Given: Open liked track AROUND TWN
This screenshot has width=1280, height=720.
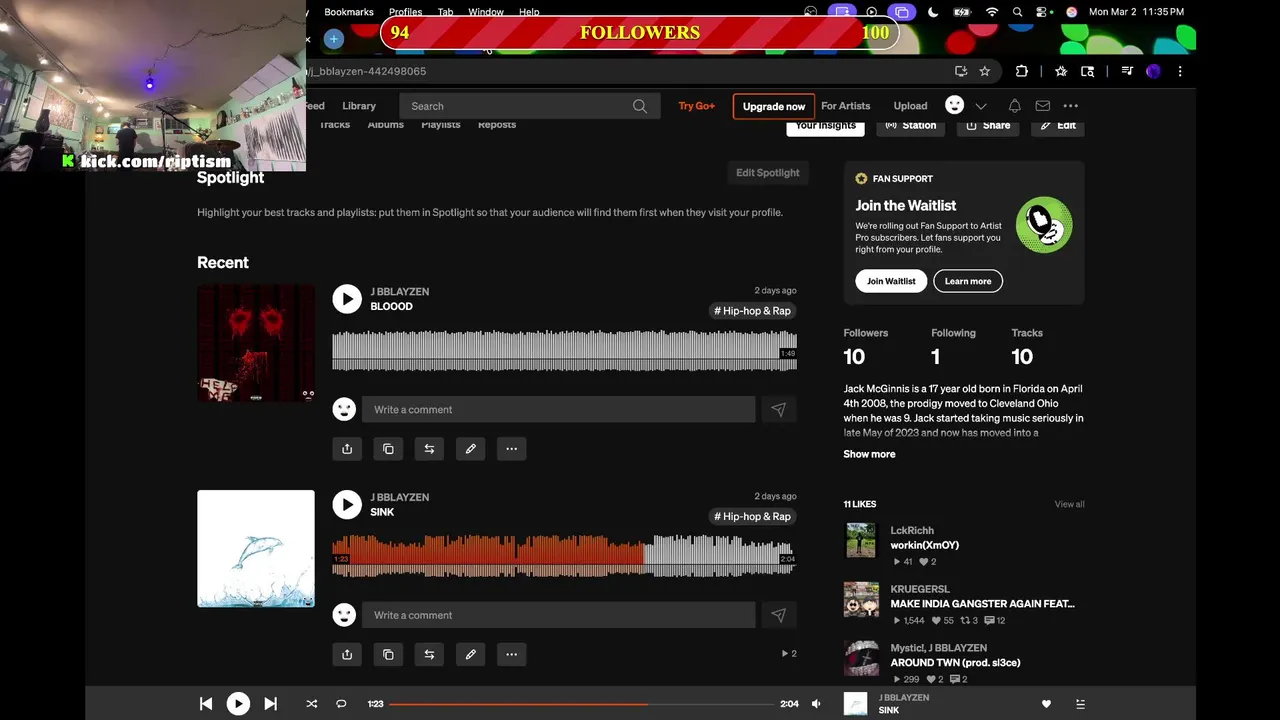Looking at the screenshot, I should [x=955, y=662].
